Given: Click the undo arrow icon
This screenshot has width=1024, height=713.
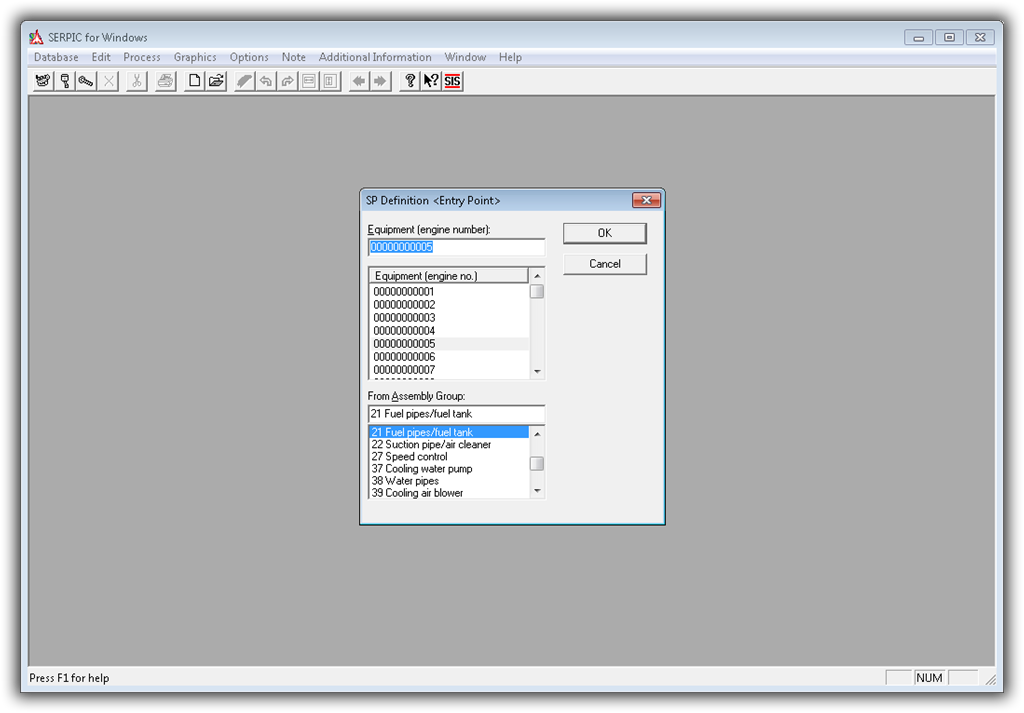Looking at the screenshot, I should coord(266,82).
